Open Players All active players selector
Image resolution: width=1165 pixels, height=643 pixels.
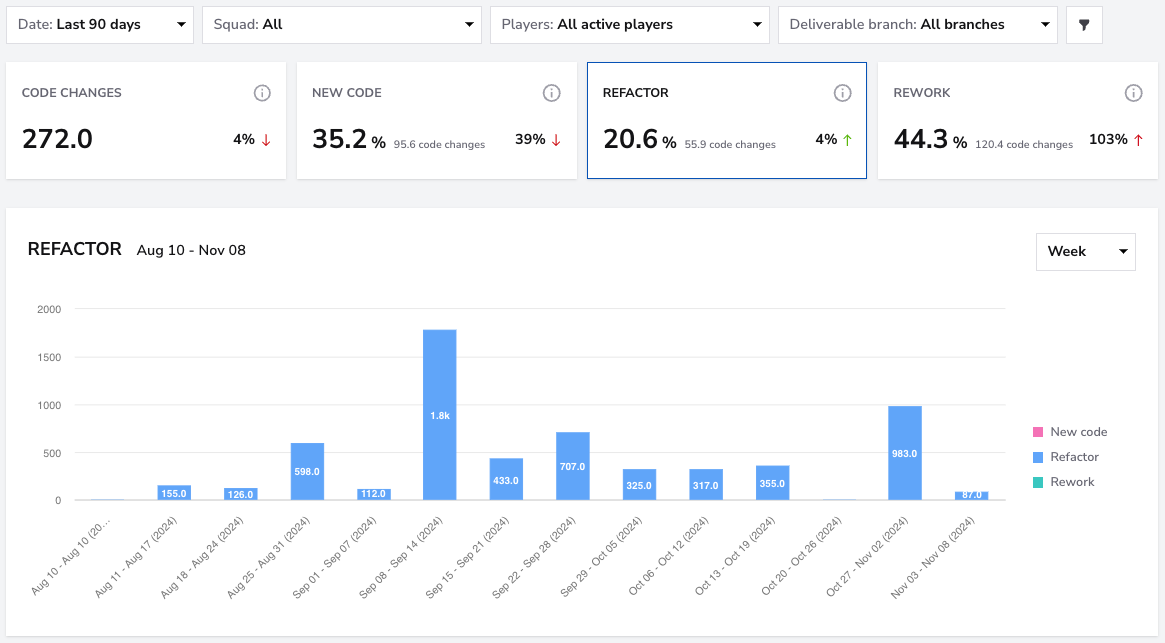630,25
